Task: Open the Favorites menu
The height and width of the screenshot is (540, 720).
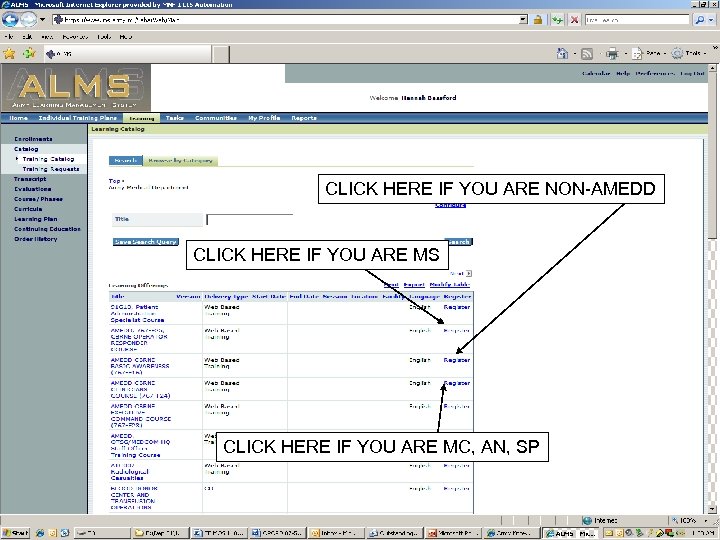Action: coord(75,37)
